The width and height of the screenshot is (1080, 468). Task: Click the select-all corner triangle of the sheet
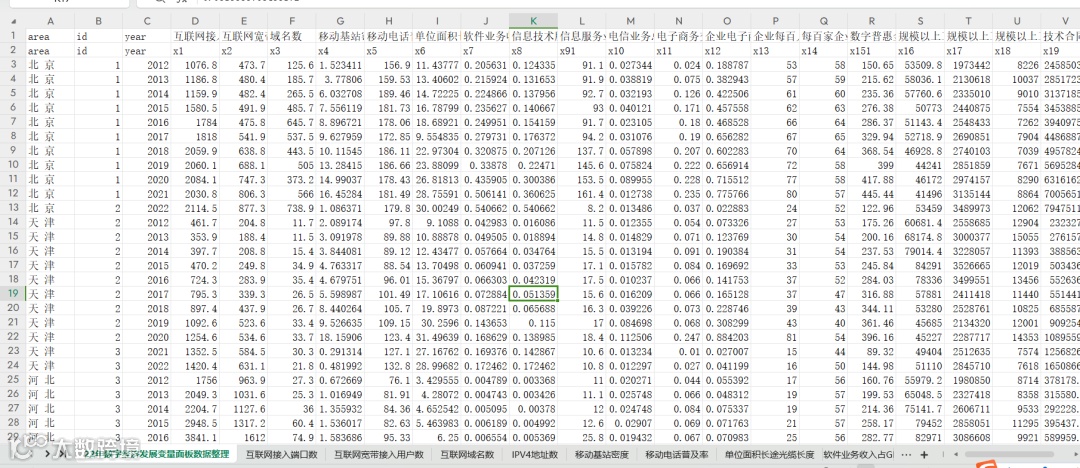13,21
